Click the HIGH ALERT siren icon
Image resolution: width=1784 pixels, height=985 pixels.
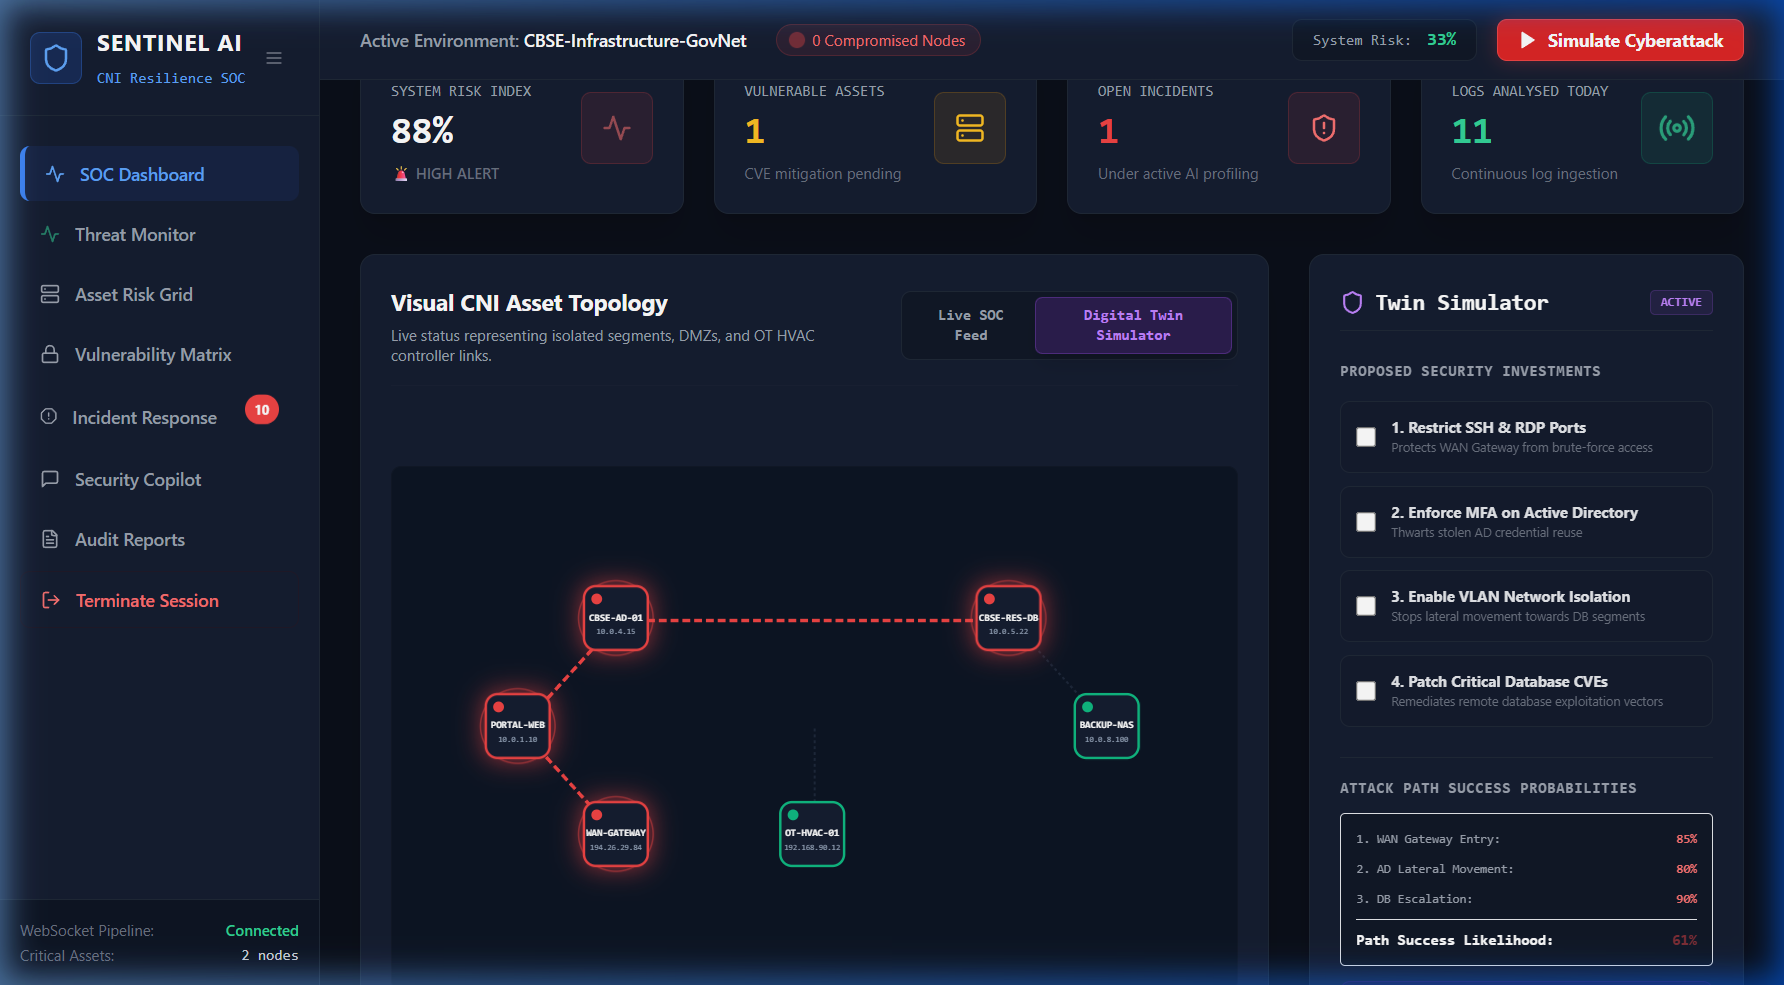pos(401,174)
